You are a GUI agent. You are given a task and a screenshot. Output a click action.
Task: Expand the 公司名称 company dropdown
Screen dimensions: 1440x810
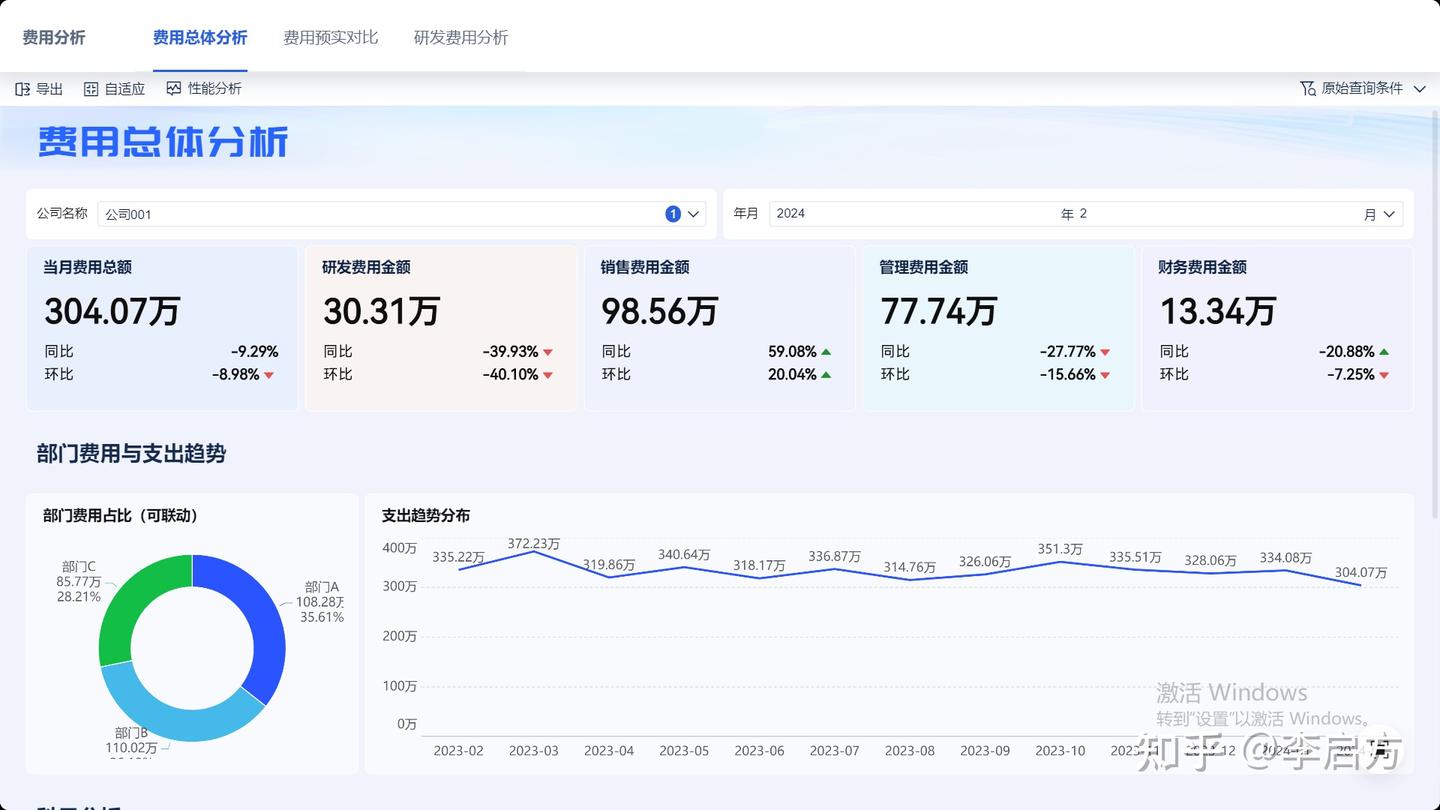pos(694,213)
